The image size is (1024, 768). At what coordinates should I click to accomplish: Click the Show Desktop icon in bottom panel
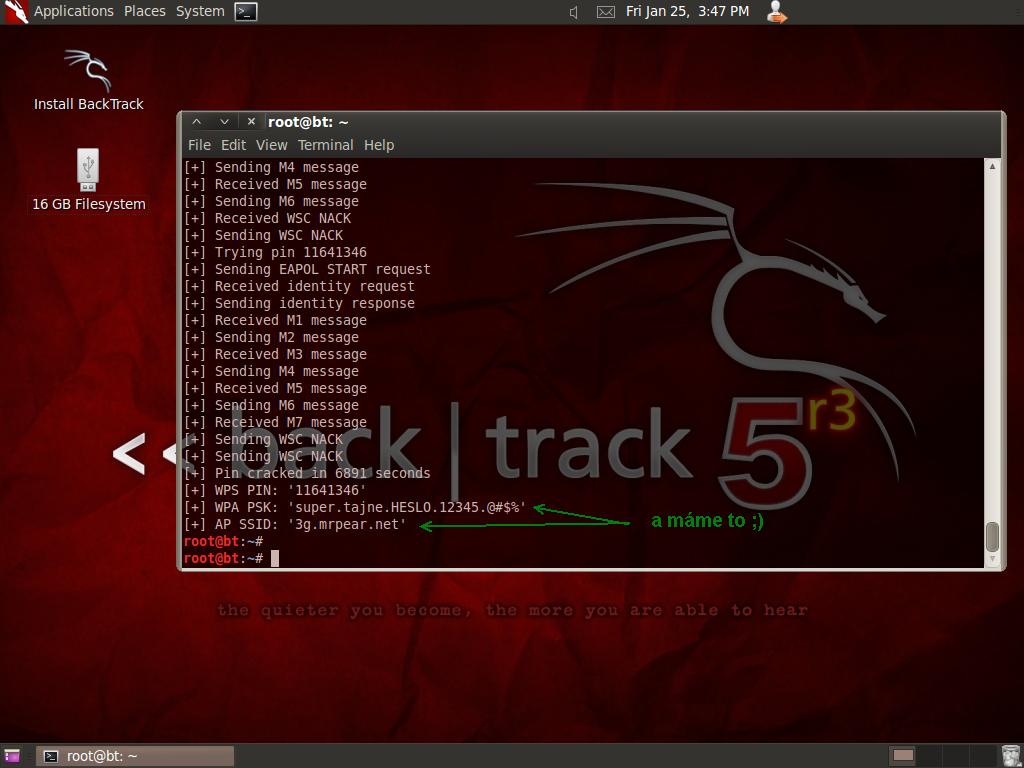11,756
